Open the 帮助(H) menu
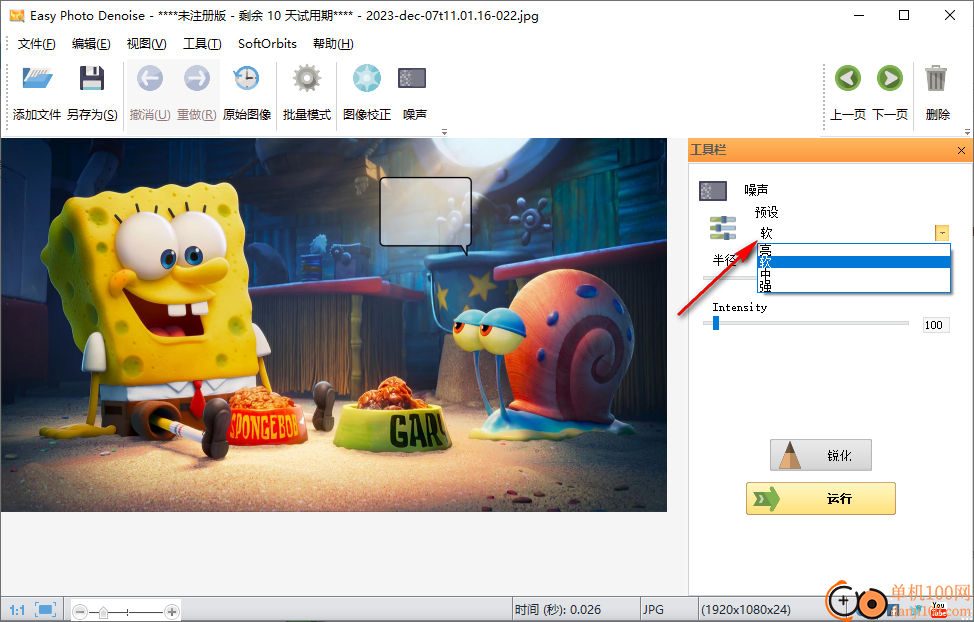 (x=333, y=43)
